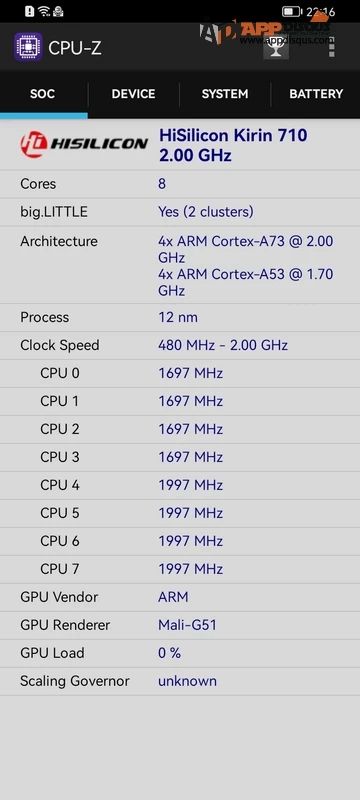
Task: Tap the alert notification icon in status bar
Action: click(30, 11)
